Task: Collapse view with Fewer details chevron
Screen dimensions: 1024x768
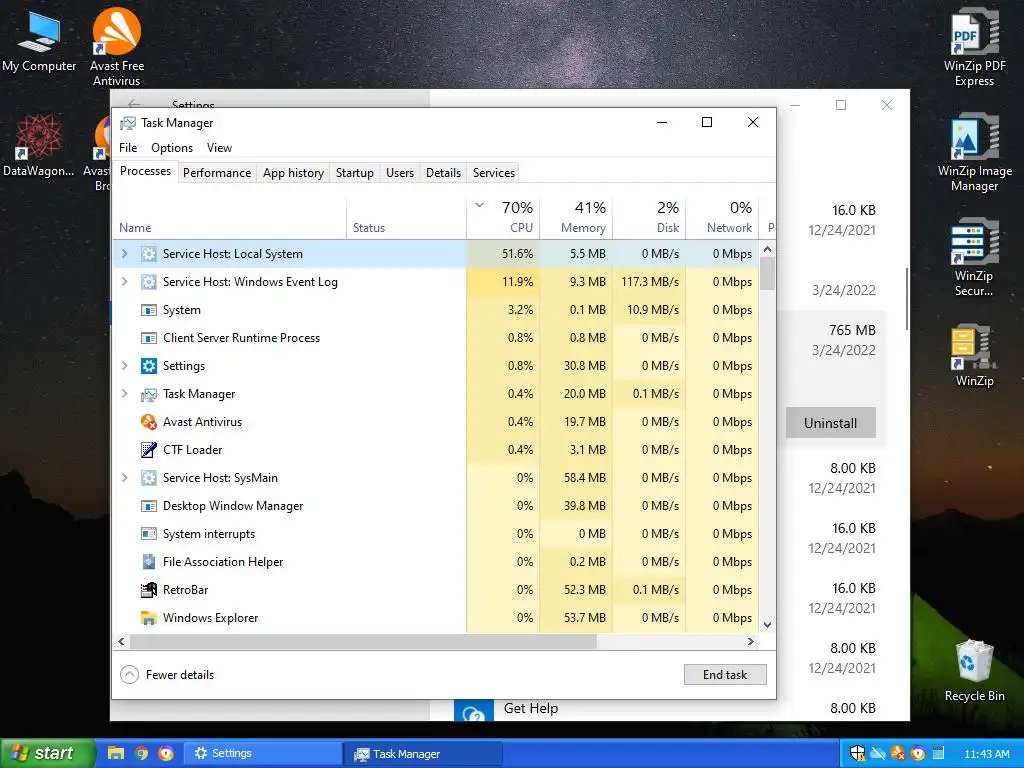Action: [x=129, y=675]
